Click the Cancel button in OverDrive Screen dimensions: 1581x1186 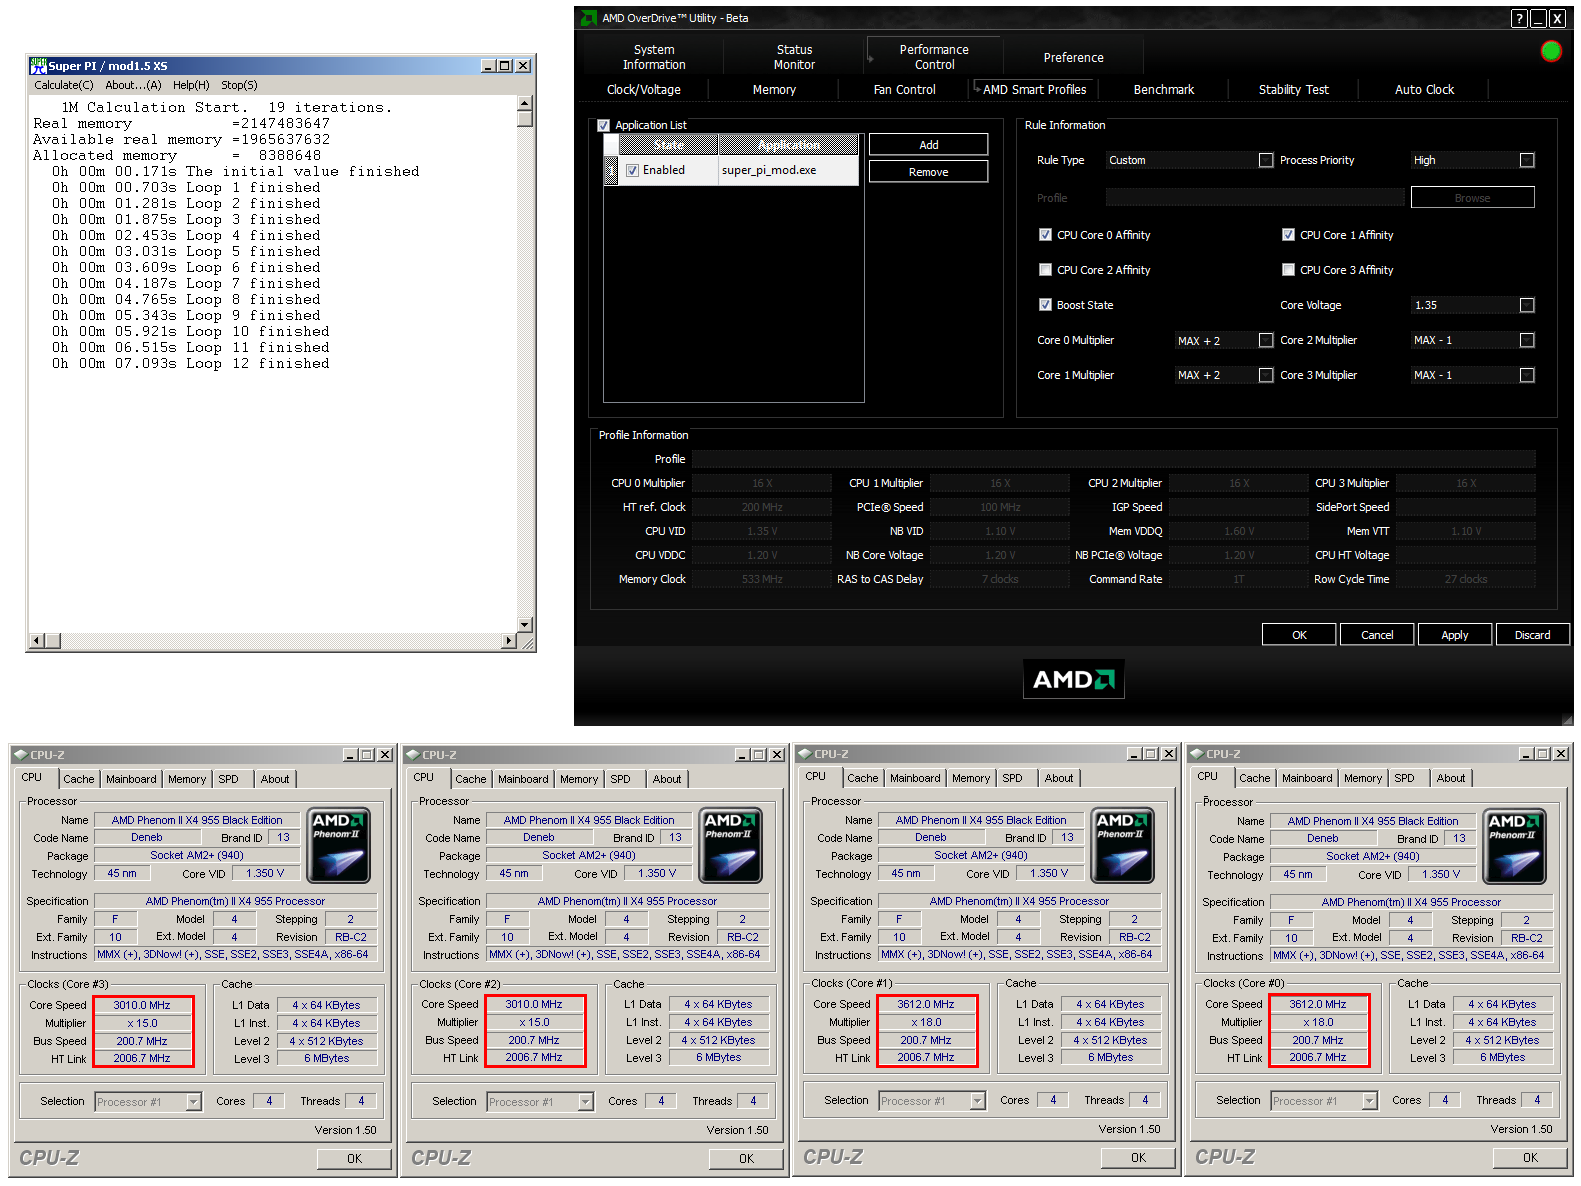click(1377, 635)
